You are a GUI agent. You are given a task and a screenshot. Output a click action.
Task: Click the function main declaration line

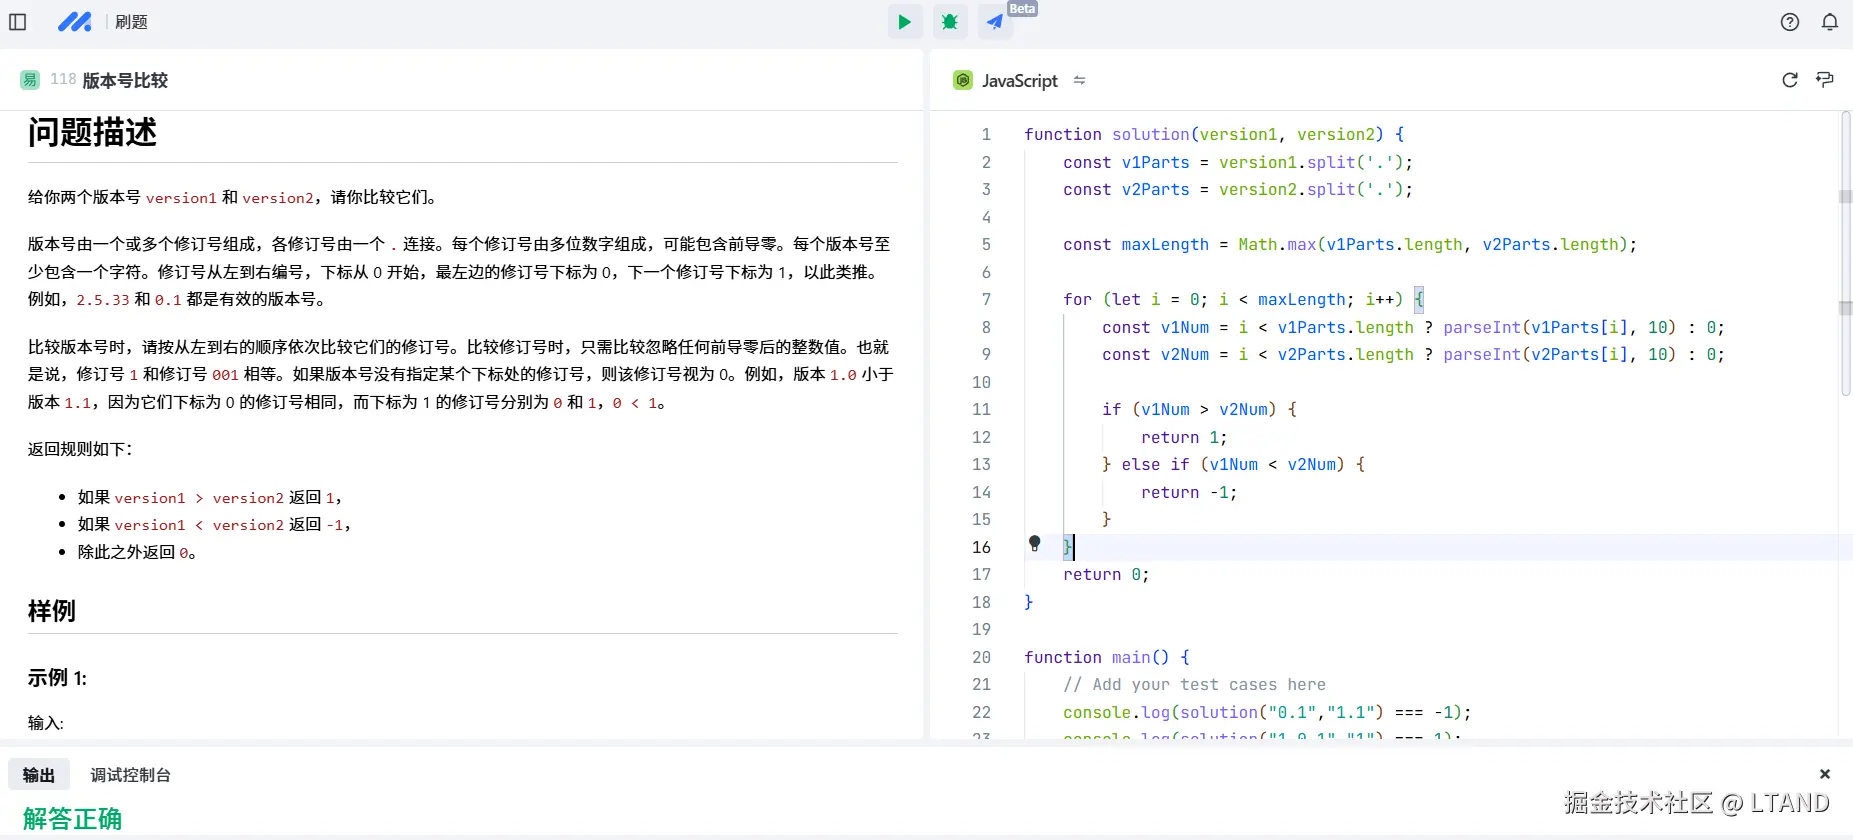(1107, 657)
